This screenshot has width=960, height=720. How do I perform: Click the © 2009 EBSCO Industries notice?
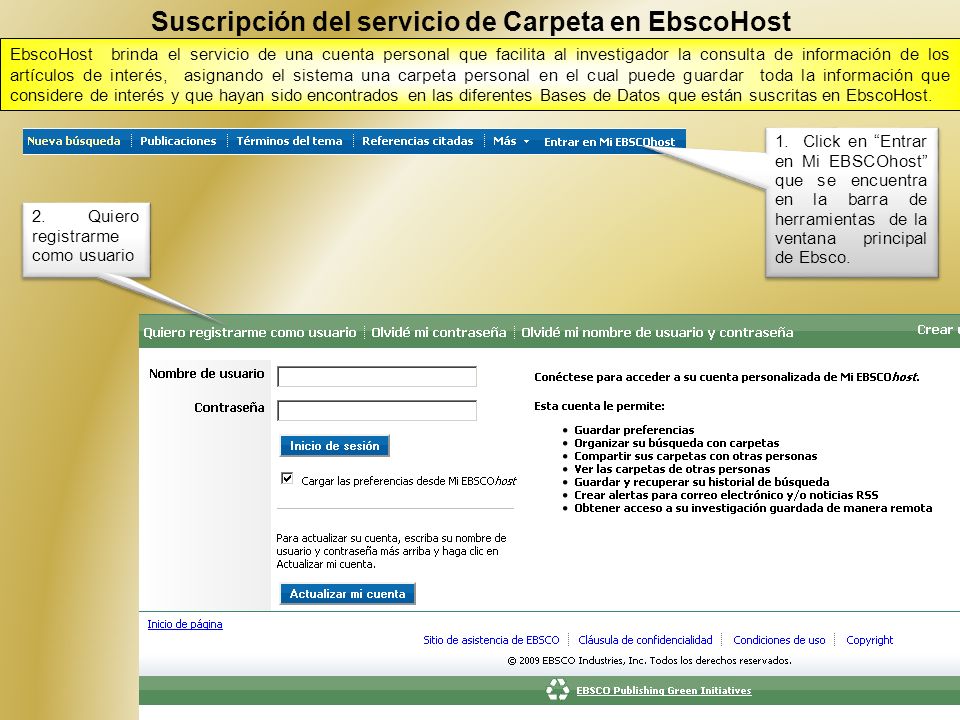[649, 661]
